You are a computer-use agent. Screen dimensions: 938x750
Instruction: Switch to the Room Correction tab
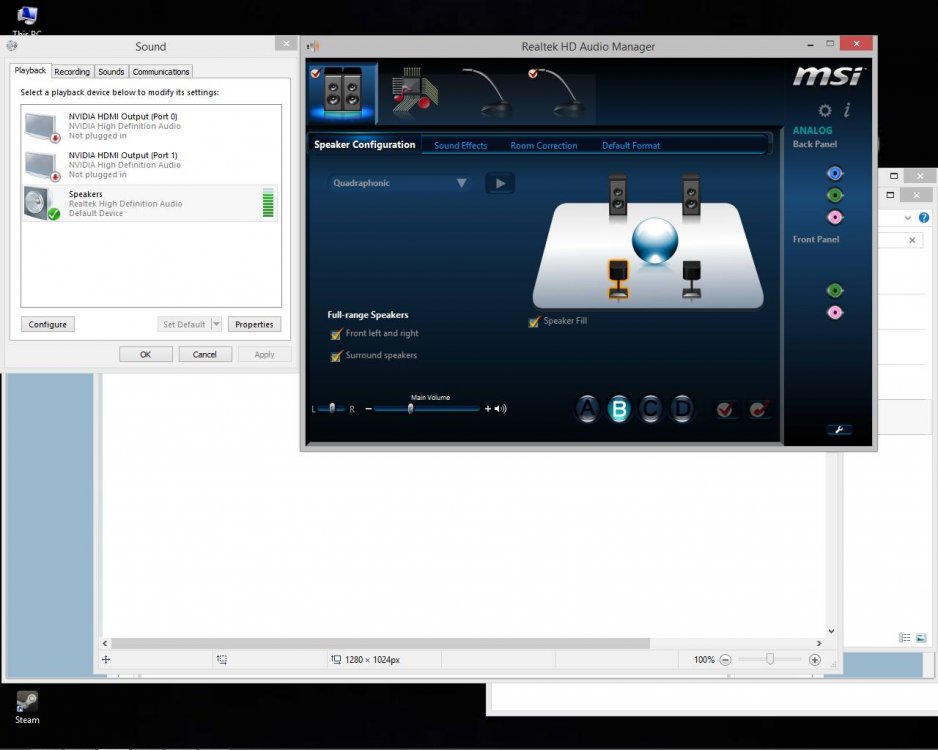(543, 145)
